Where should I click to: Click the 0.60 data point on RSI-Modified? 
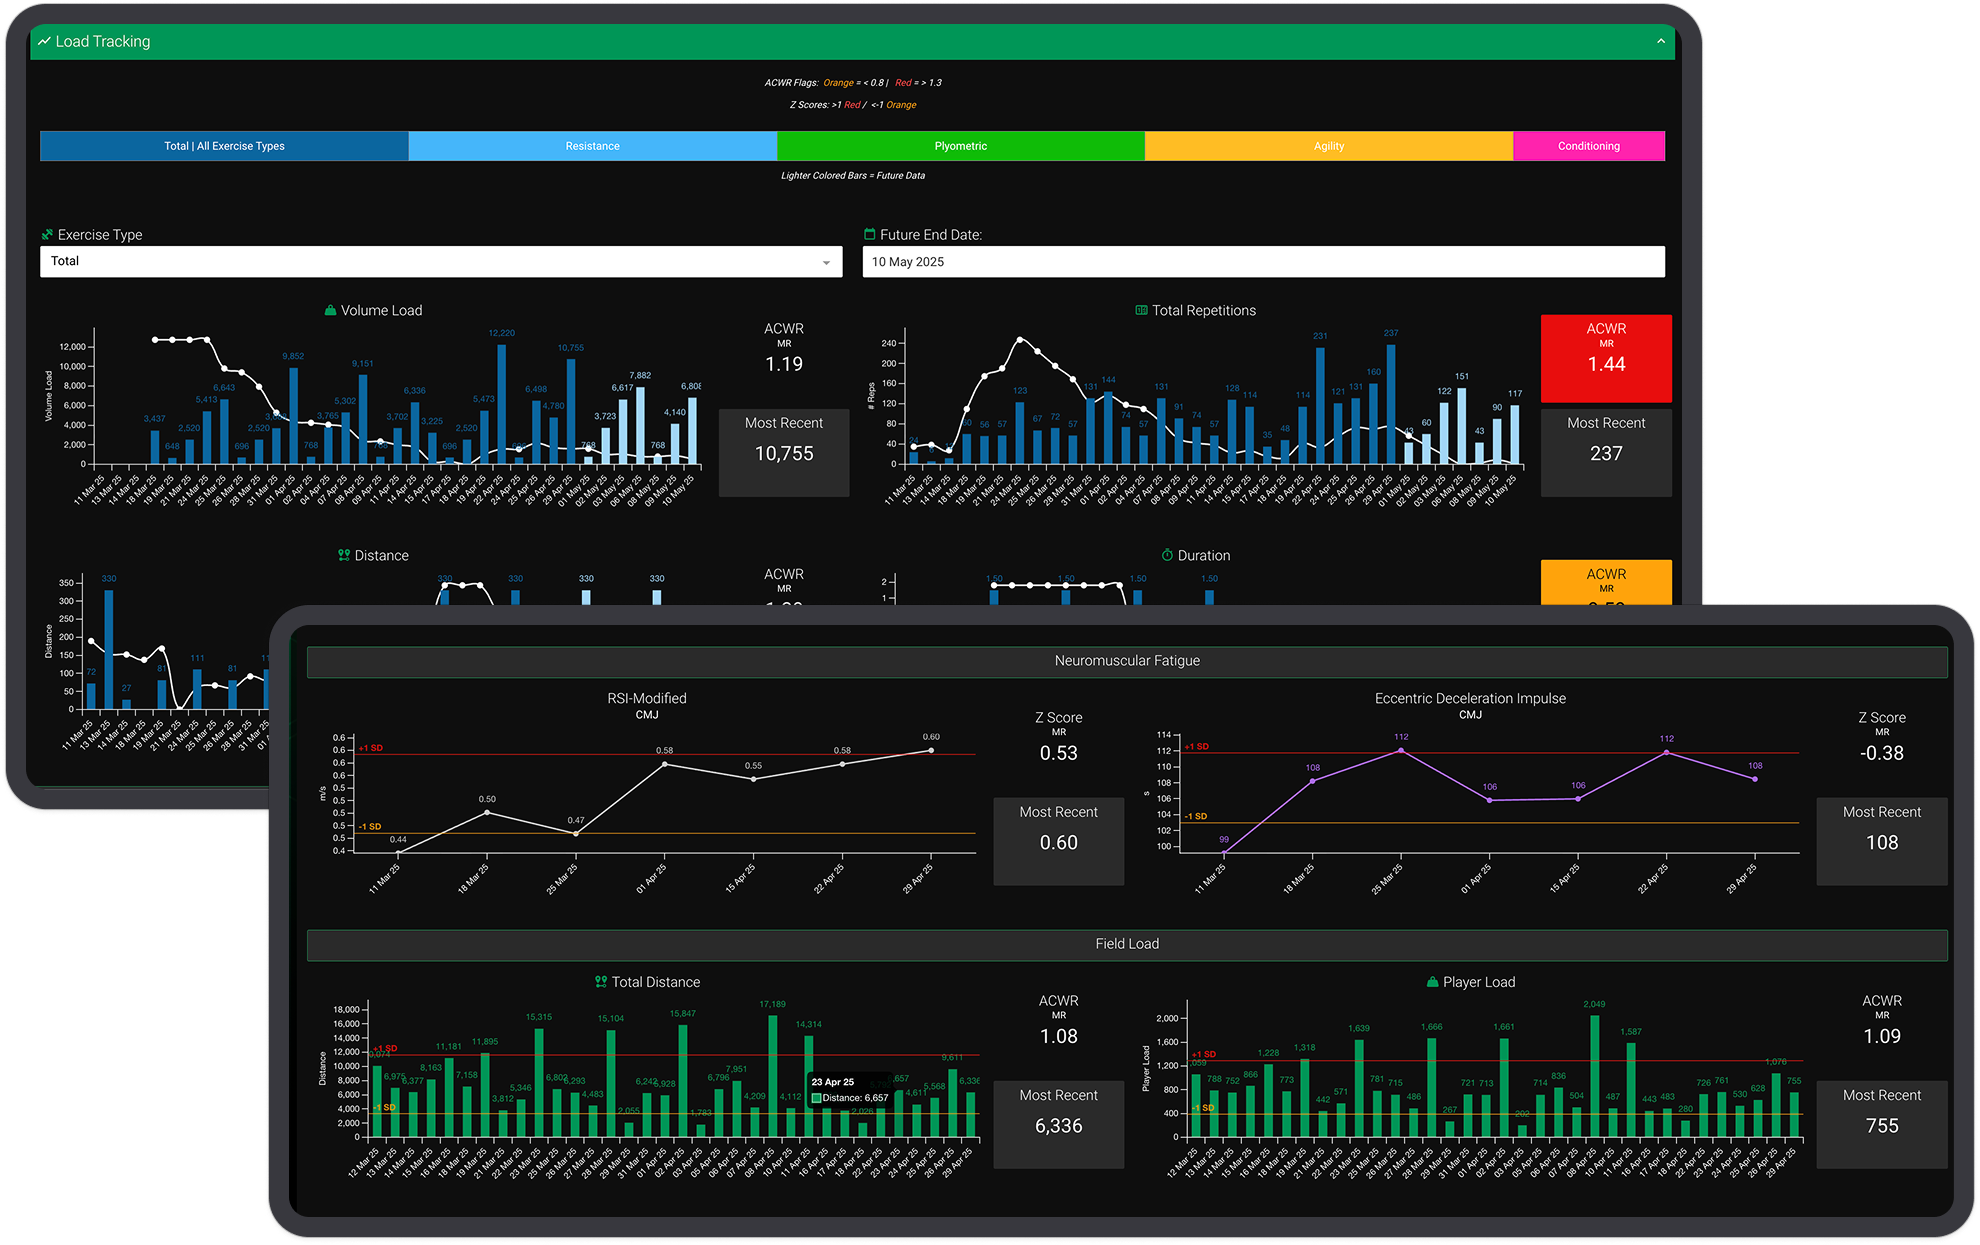pyautogui.click(x=931, y=750)
